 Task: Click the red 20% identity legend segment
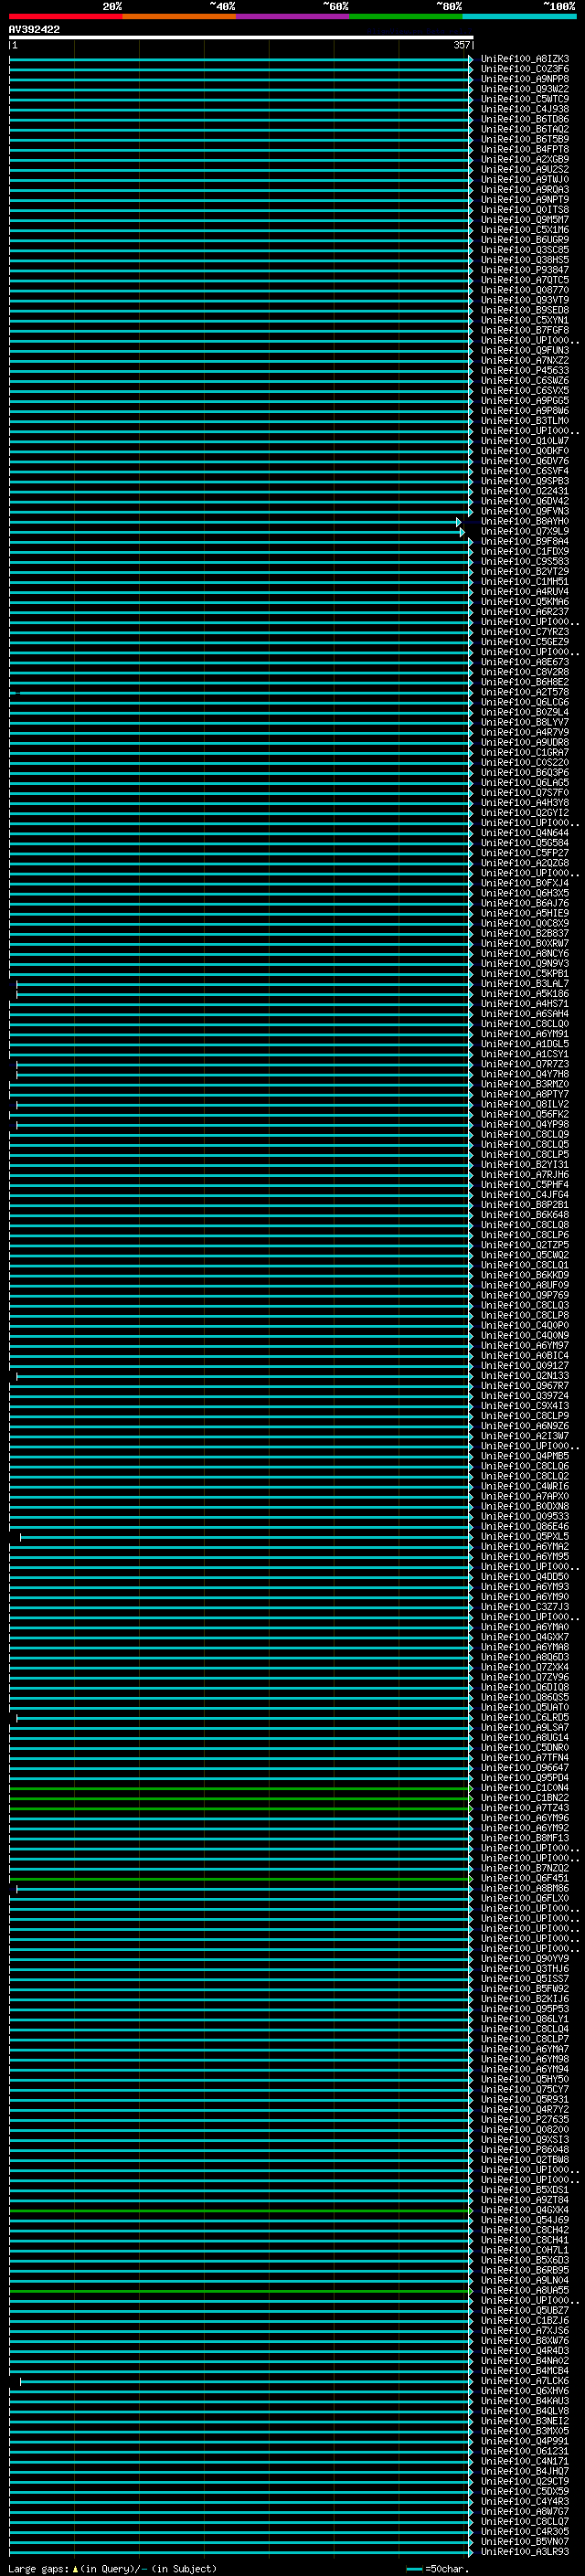(66, 16)
